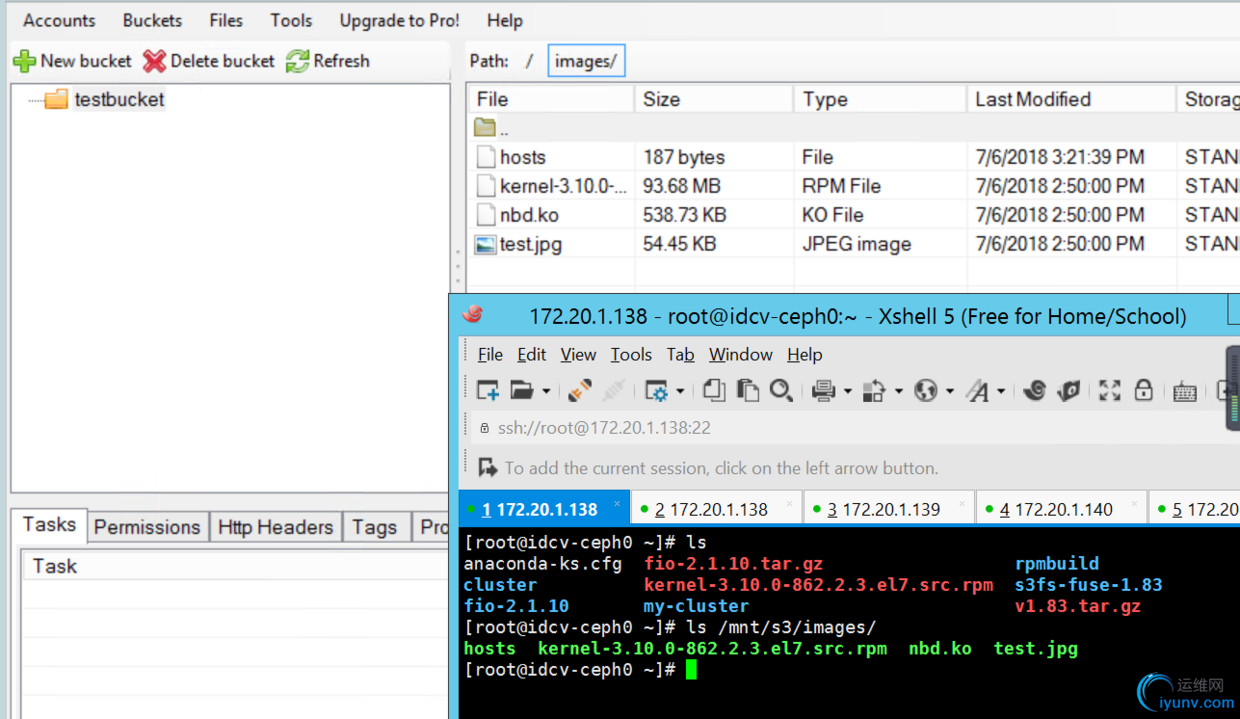Click the Task column header in Tasks panel
Image resolution: width=1240 pixels, height=719 pixels.
tap(235, 566)
